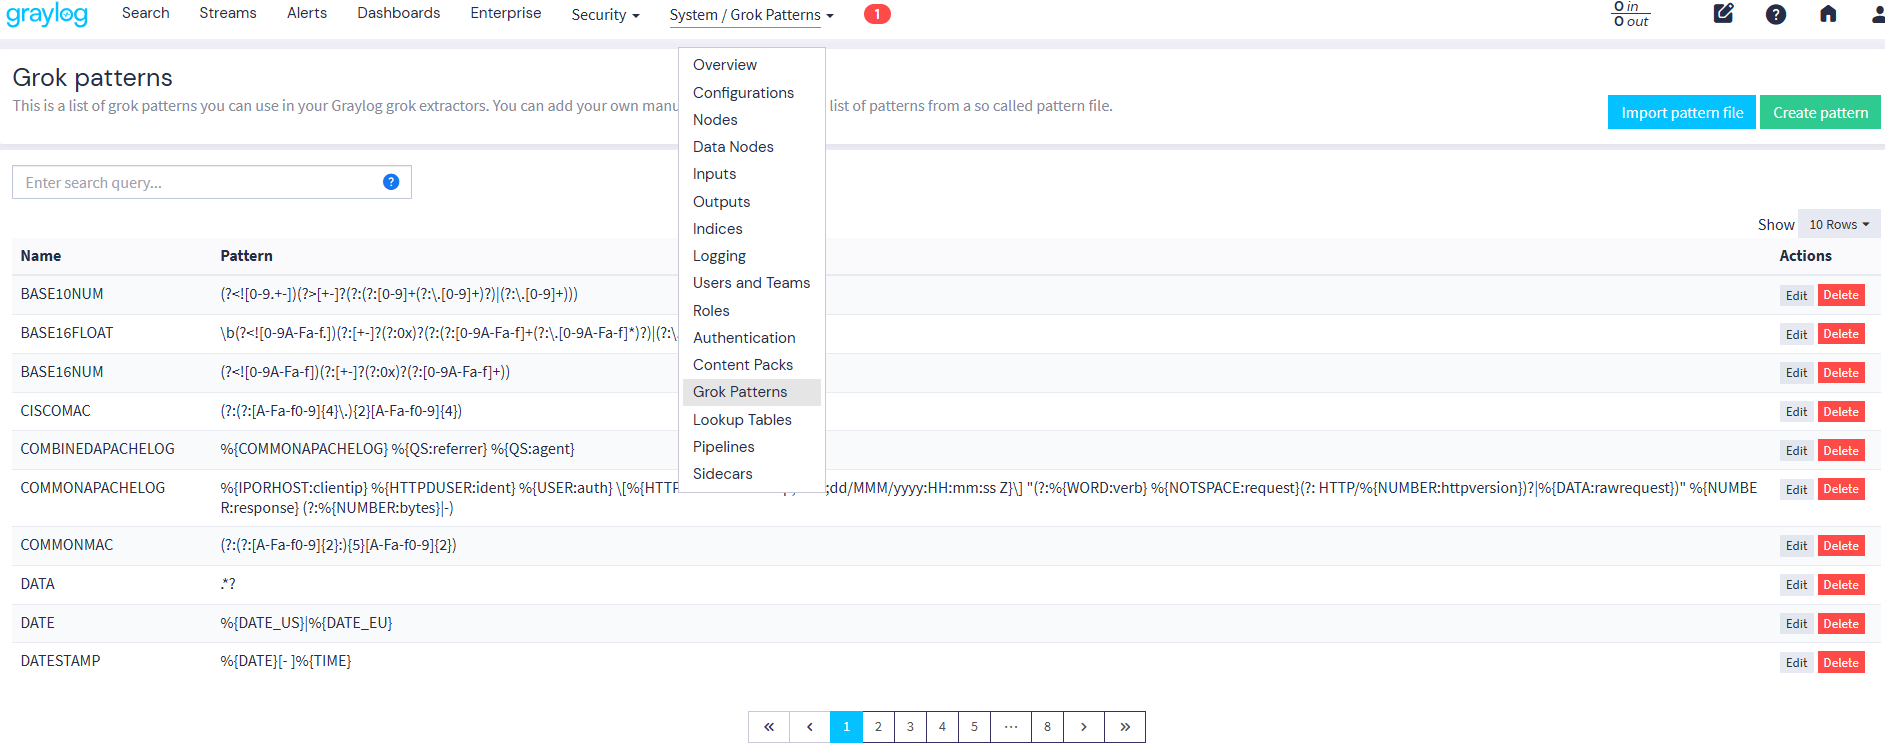The width and height of the screenshot is (1885, 744).
Task: Select Pipelines from the System menu
Action: point(723,447)
